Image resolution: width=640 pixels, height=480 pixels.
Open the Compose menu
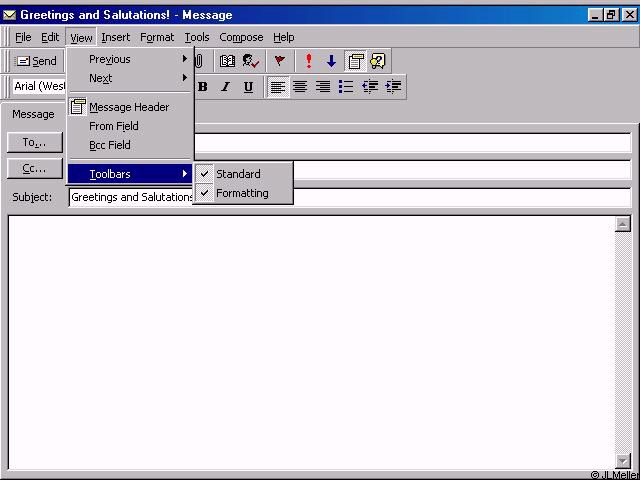[241, 38]
